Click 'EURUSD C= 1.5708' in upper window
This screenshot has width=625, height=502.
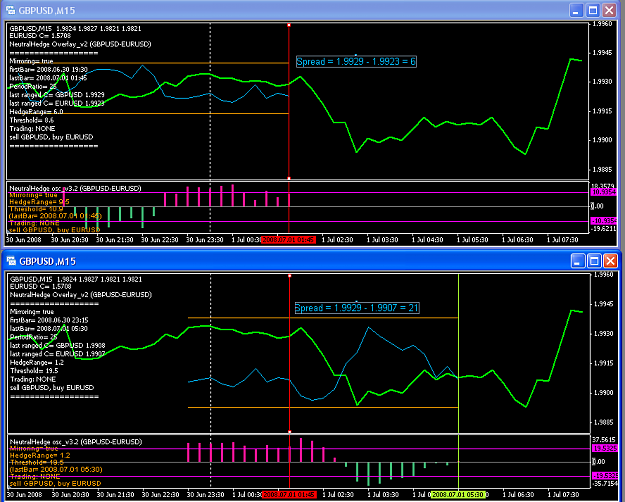pos(40,36)
